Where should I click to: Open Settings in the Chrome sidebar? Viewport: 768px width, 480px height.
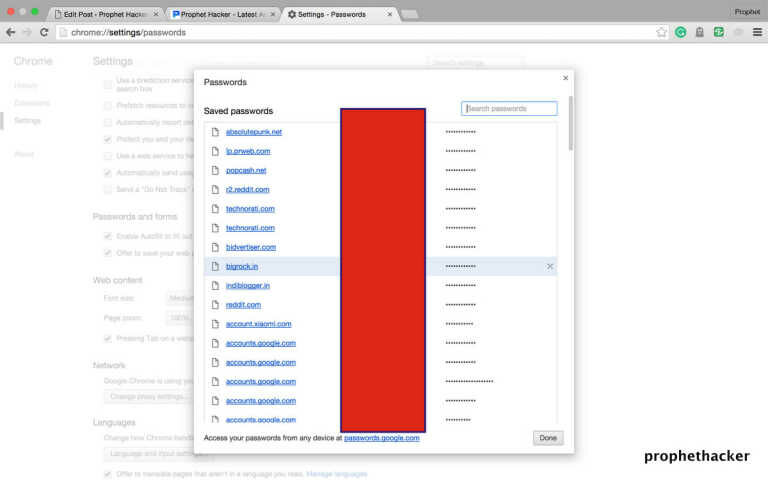tap(27, 120)
